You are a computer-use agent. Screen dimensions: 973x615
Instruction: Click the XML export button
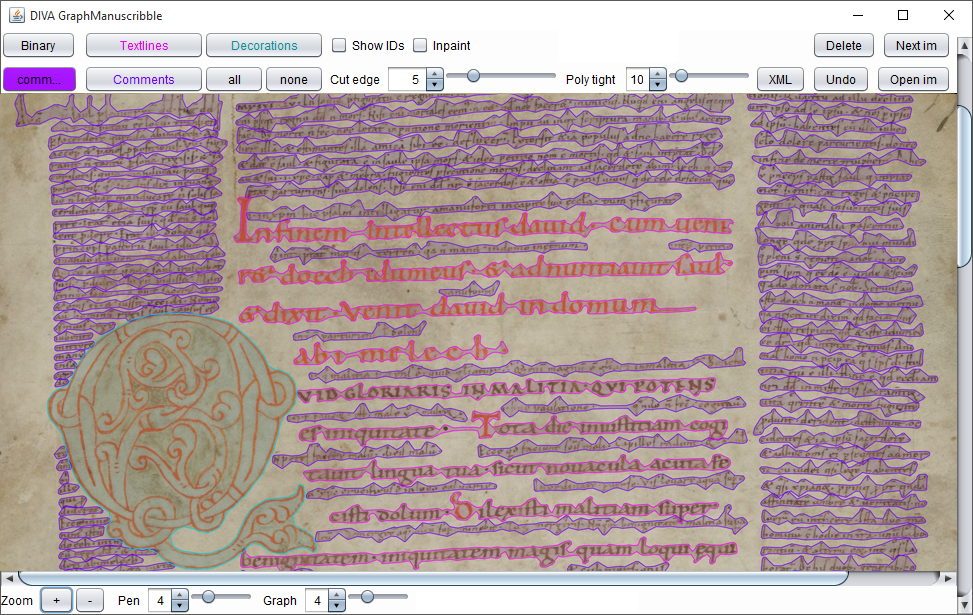[x=780, y=79]
